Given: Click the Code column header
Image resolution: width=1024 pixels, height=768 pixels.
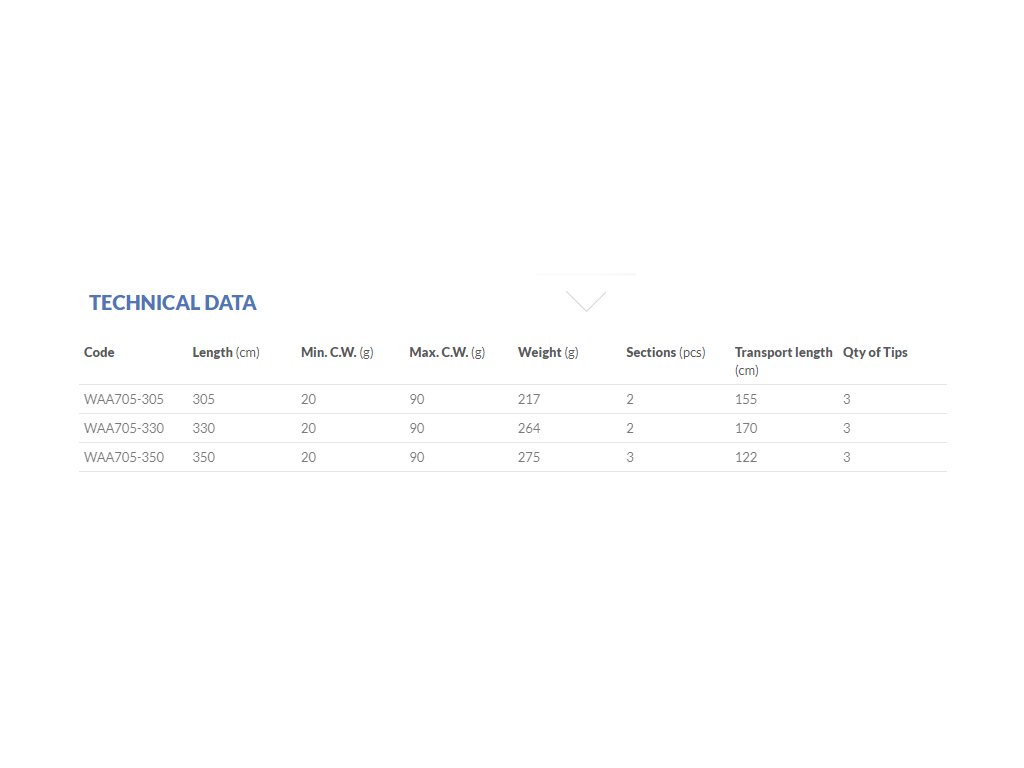Looking at the screenshot, I should (99, 352).
